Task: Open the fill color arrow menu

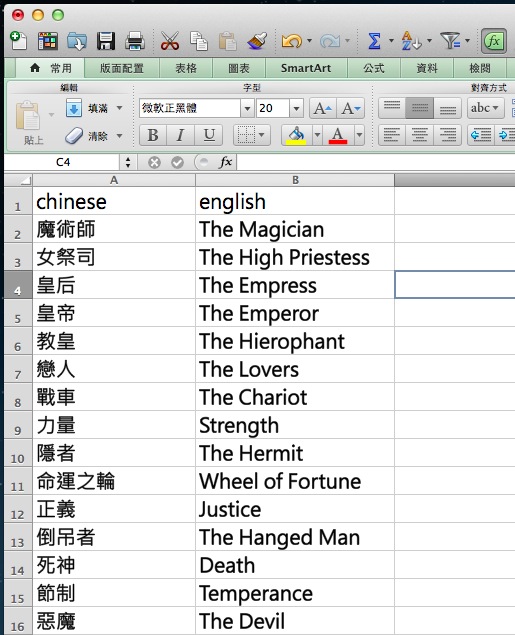Action: pyautogui.click(x=317, y=135)
